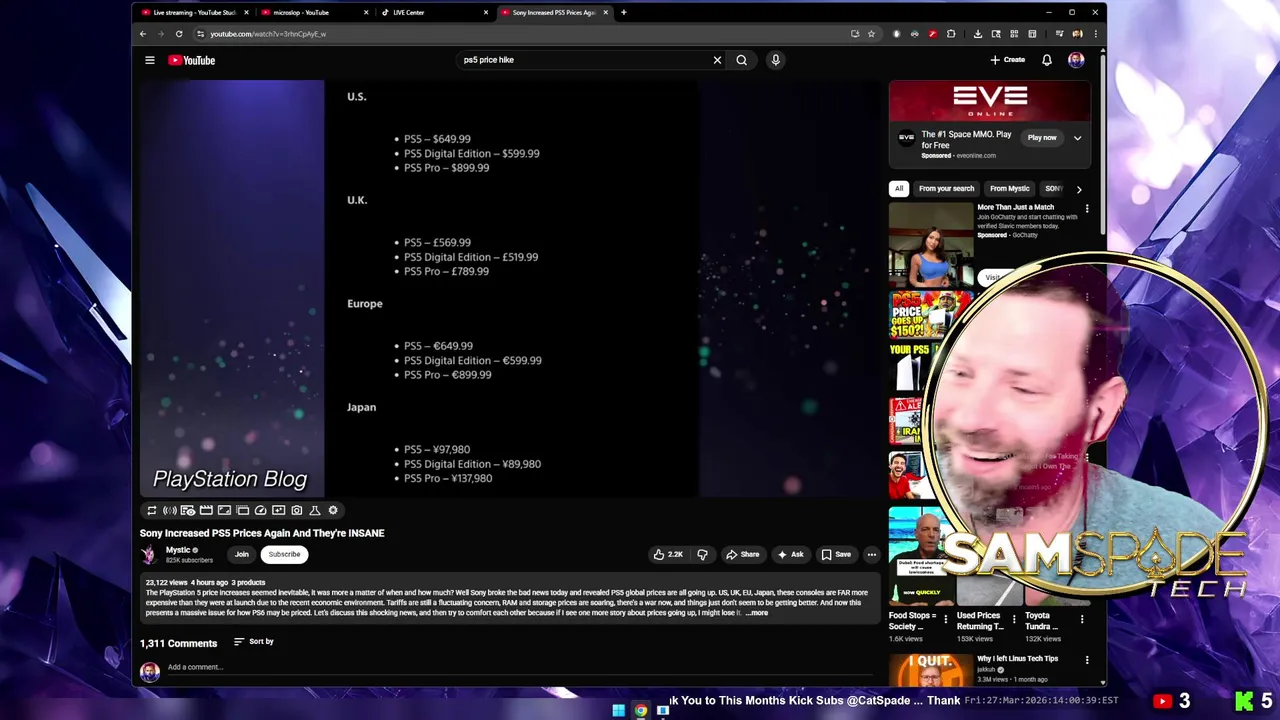The width and height of the screenshot is (1280, 720).
Task: Switch to 'Live streaming - YouTube Studio' tab
Action: [193, 13]
